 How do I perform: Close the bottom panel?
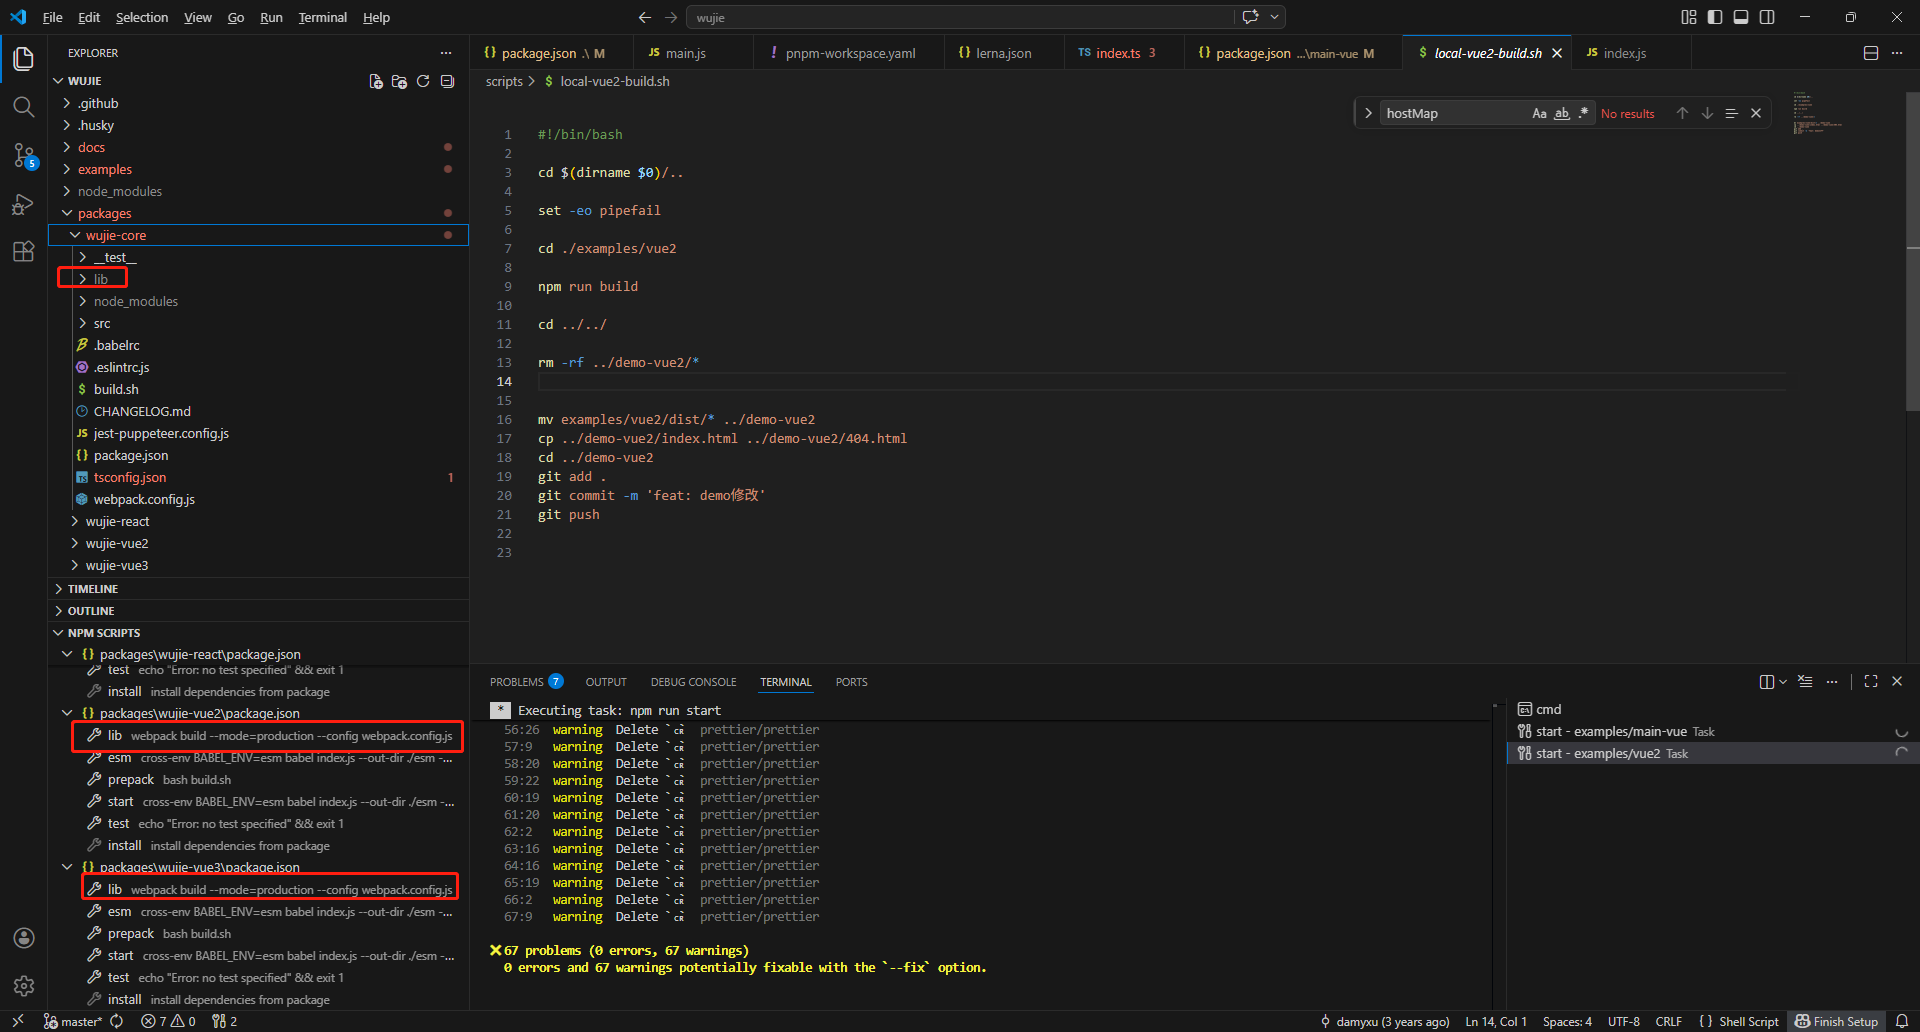(x=1897, y=681)
